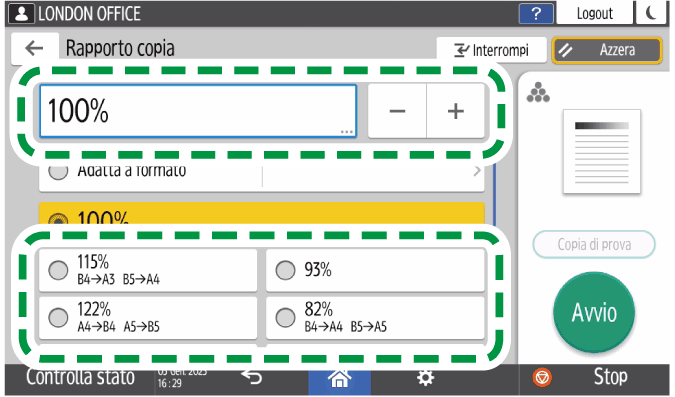This screenshot has height=397, width=675.
Task: Tap the Interrompi button
Action: click(491, 50)
